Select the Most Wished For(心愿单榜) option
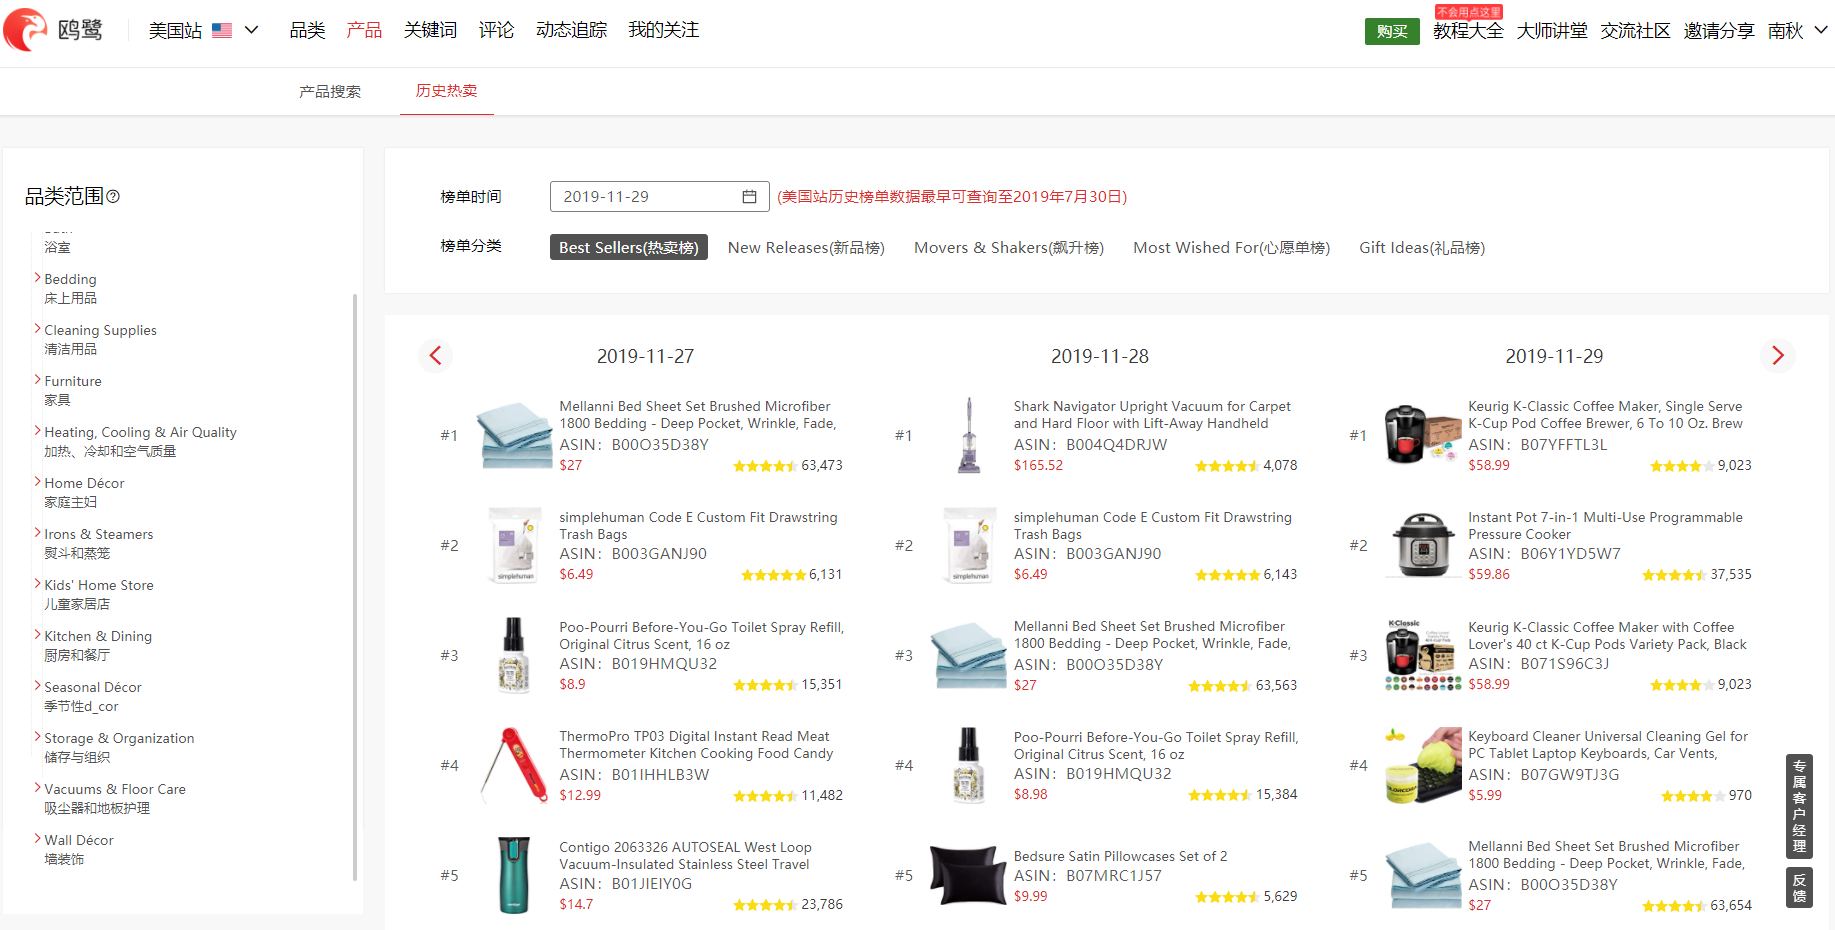 coord(1231,248)
